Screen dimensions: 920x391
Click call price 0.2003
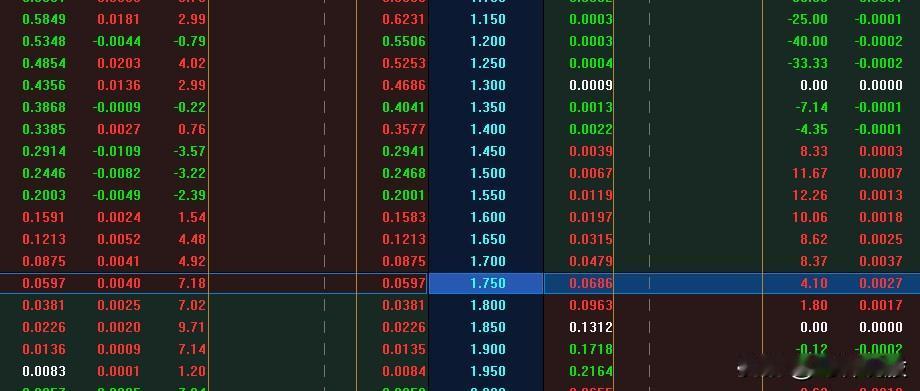(x=44, y=196)
